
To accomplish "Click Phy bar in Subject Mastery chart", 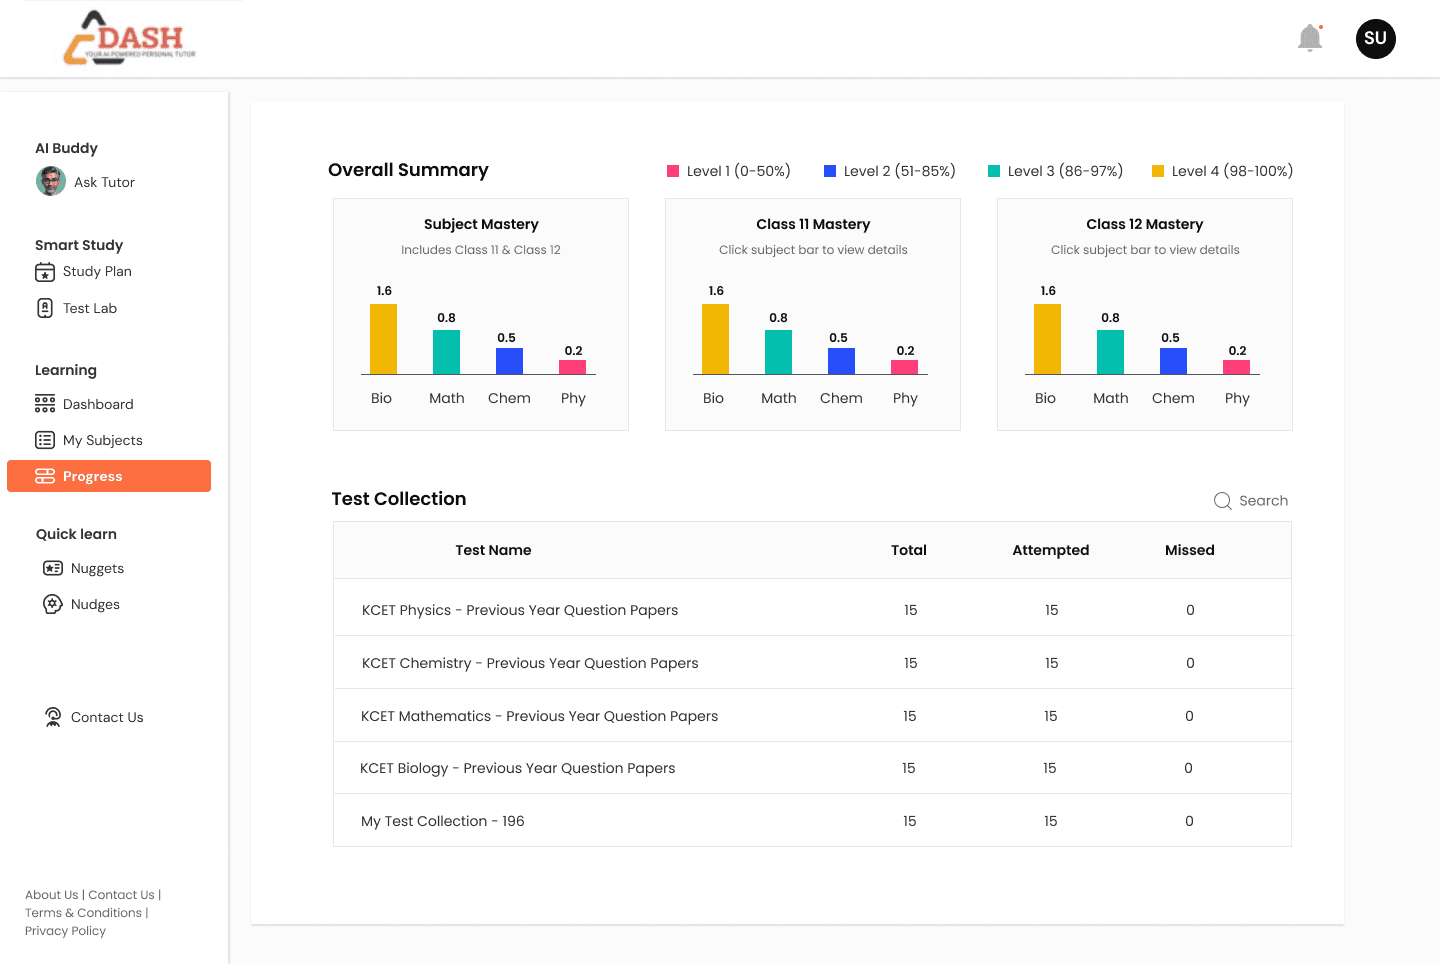I will pos(572,367).
